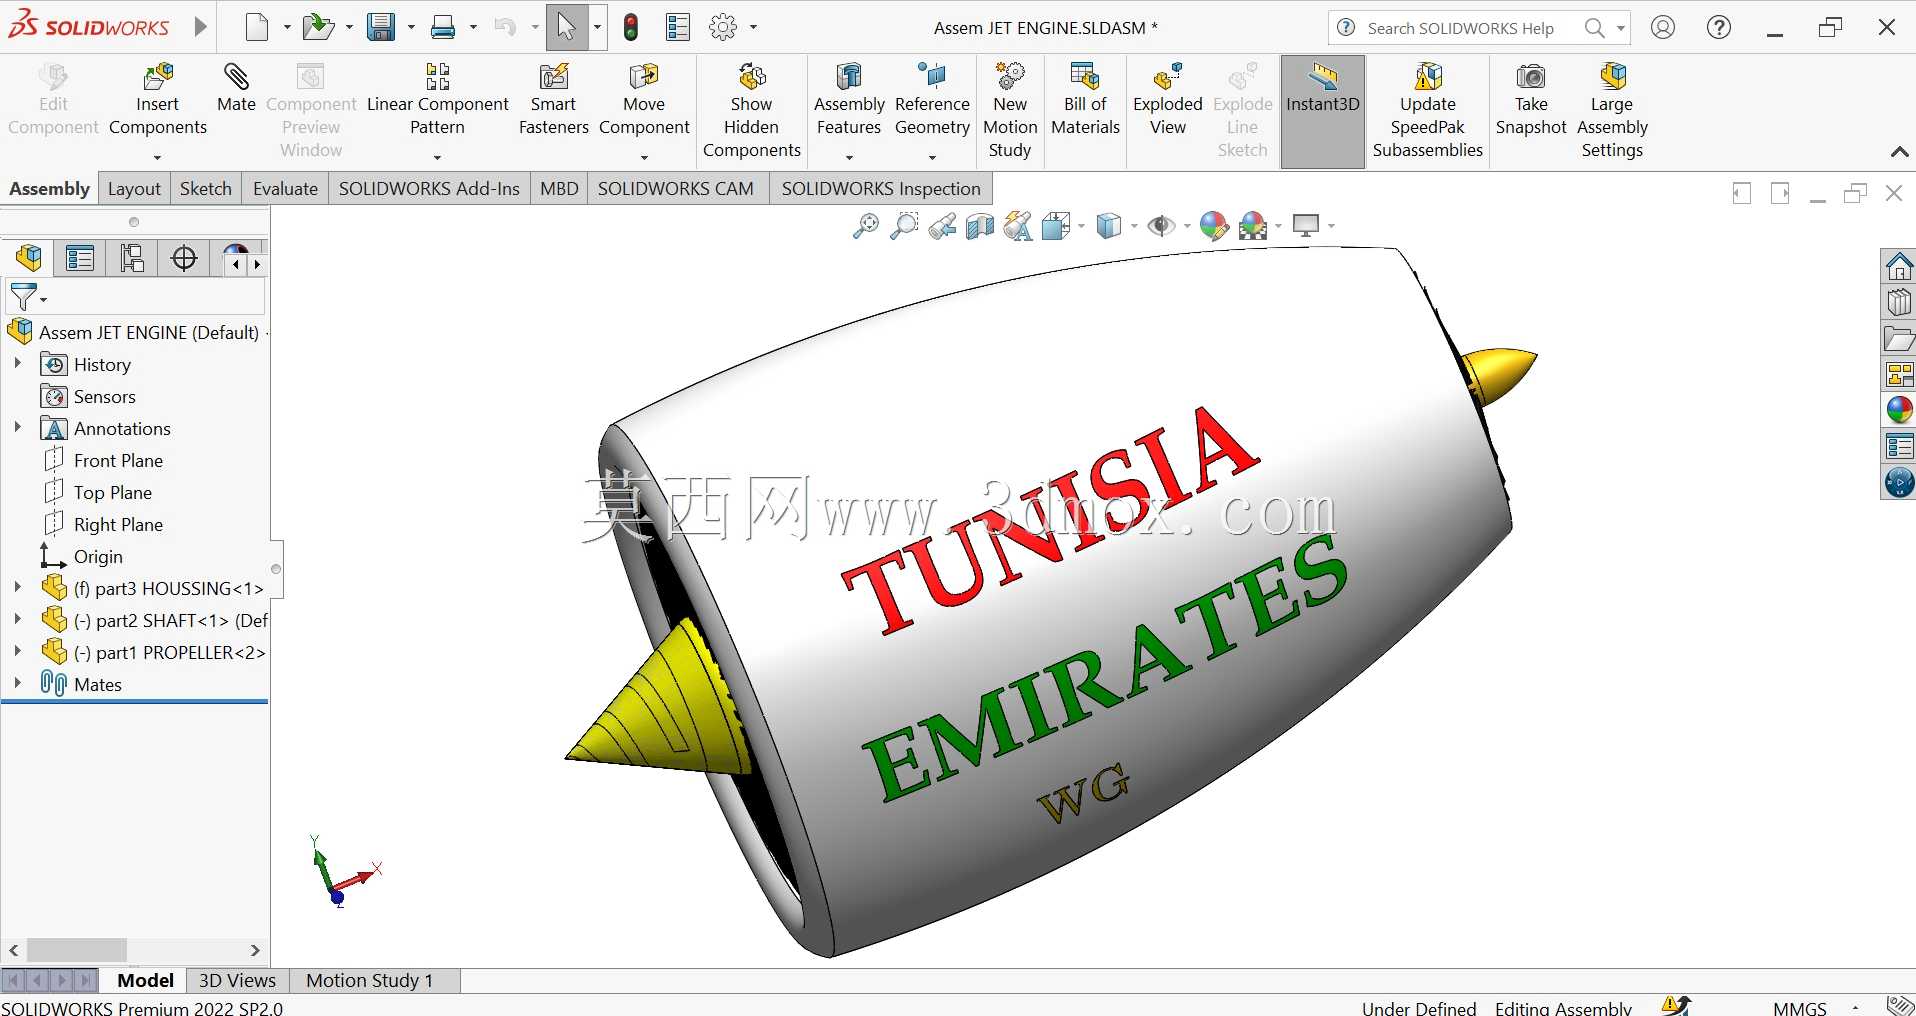Click the Print icon

[x=443, y=27]
